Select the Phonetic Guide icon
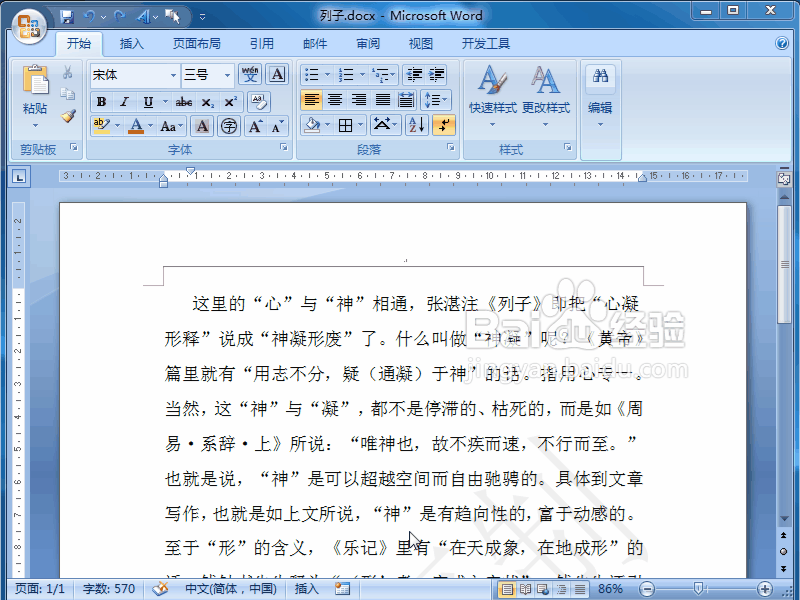The image size is (800, 600). pyautogui.click(x=250, y=74)
